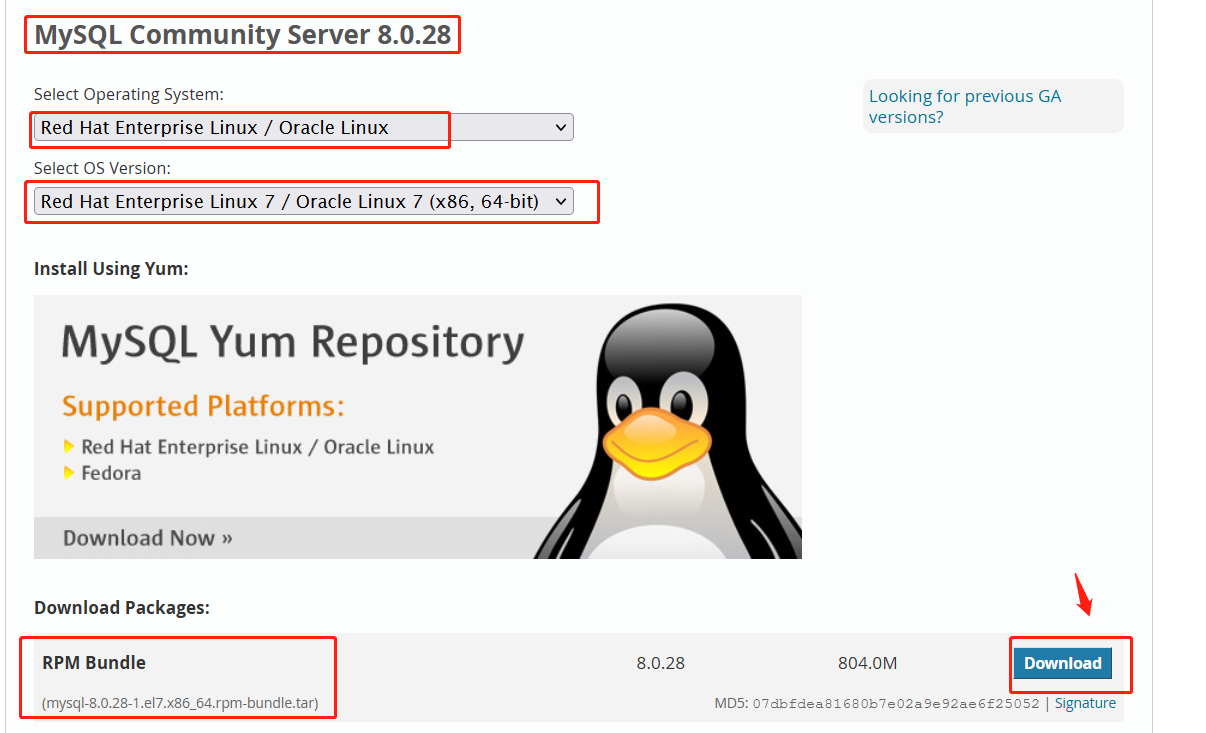
Task: Click the MD5 checksum value
Action: [x=896, y=703]
